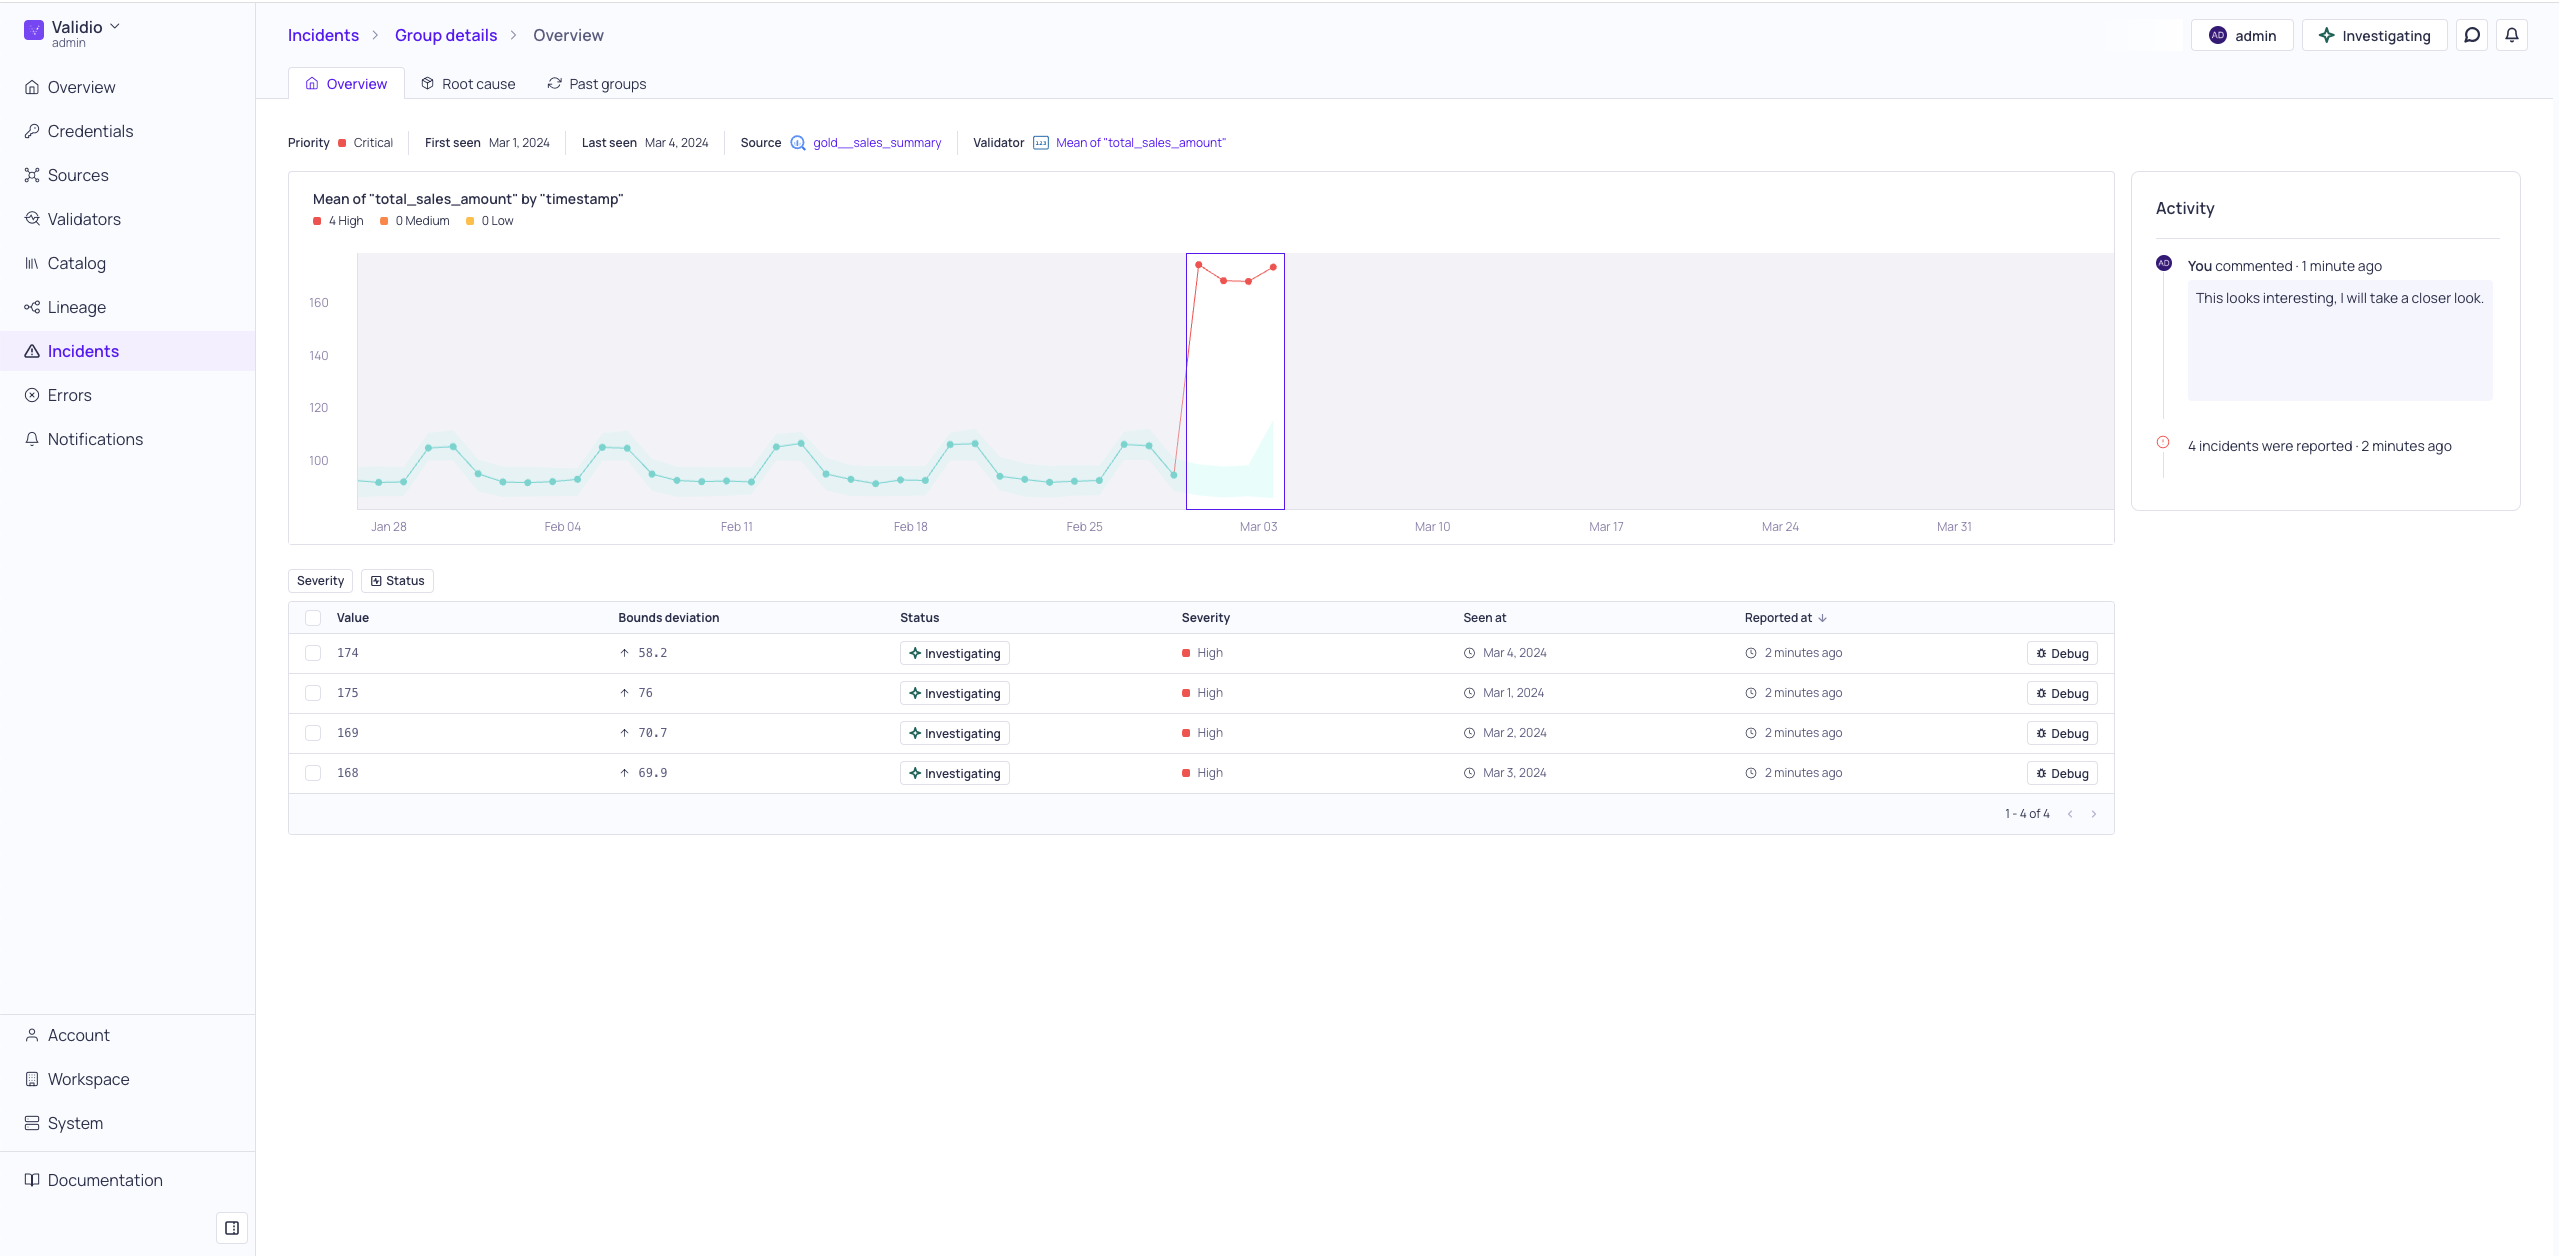Open the comments speech bubble icon
This screenshot has width=2559, height=1256.
point(2472,35)
